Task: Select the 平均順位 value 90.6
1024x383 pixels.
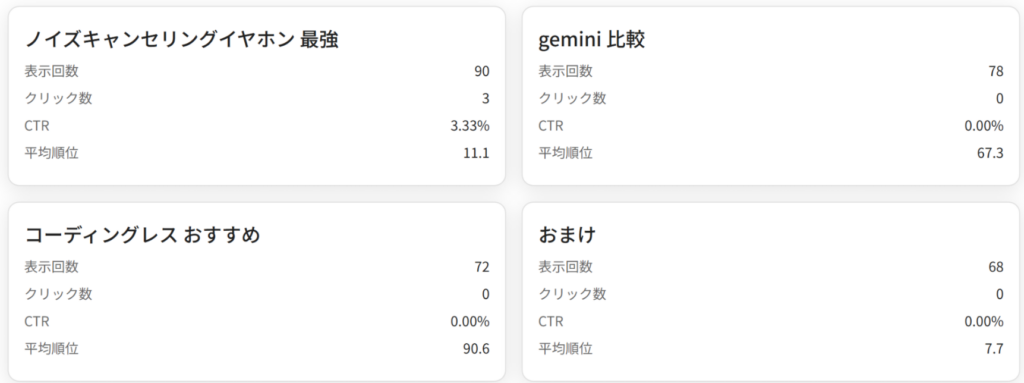Action: 476,349
